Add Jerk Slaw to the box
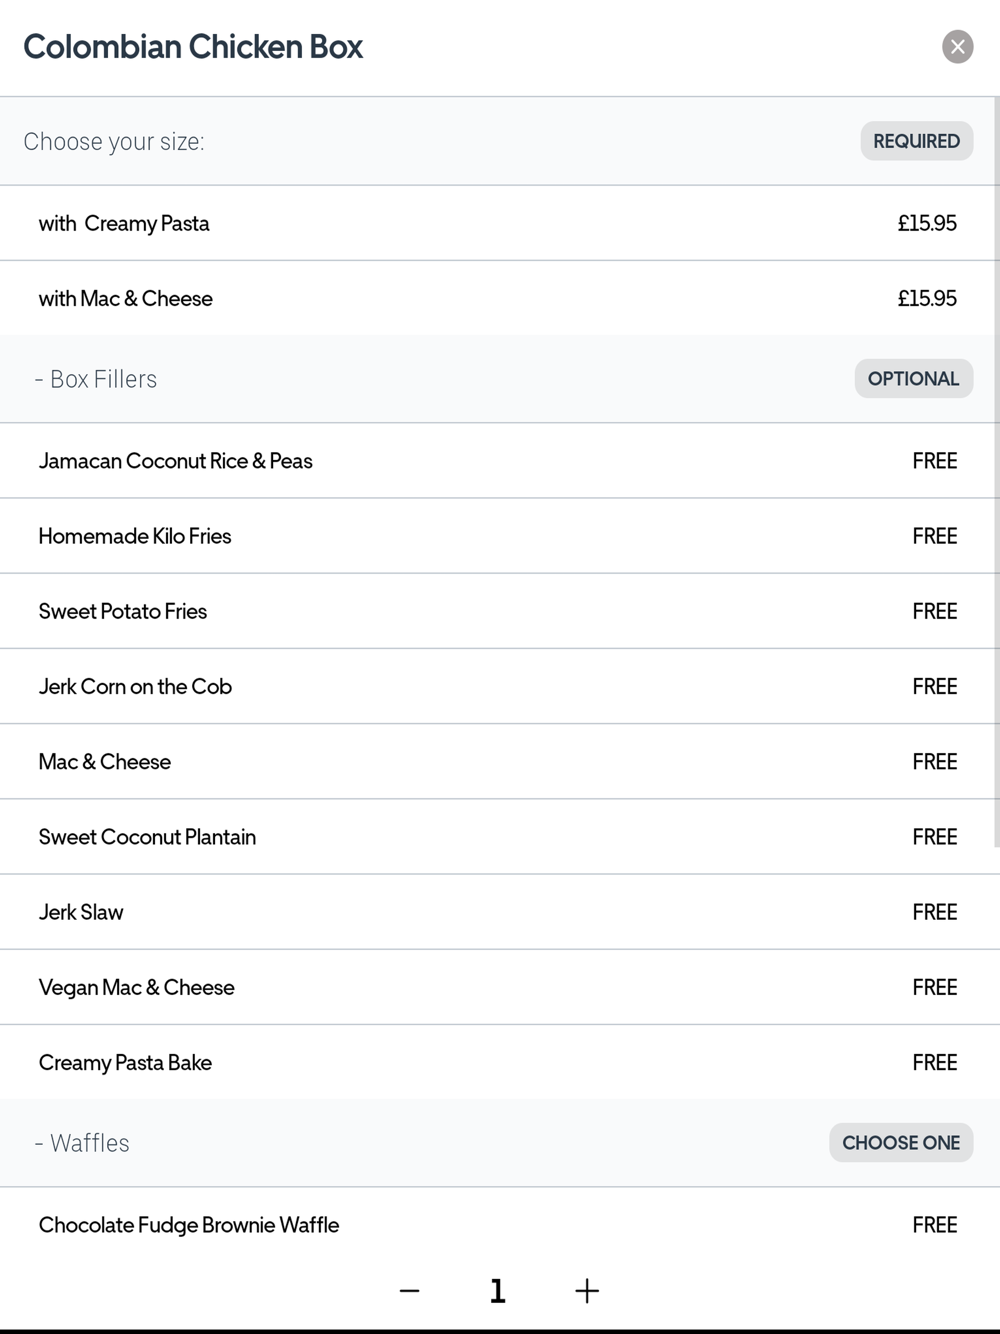 click(x=497, y=912)
